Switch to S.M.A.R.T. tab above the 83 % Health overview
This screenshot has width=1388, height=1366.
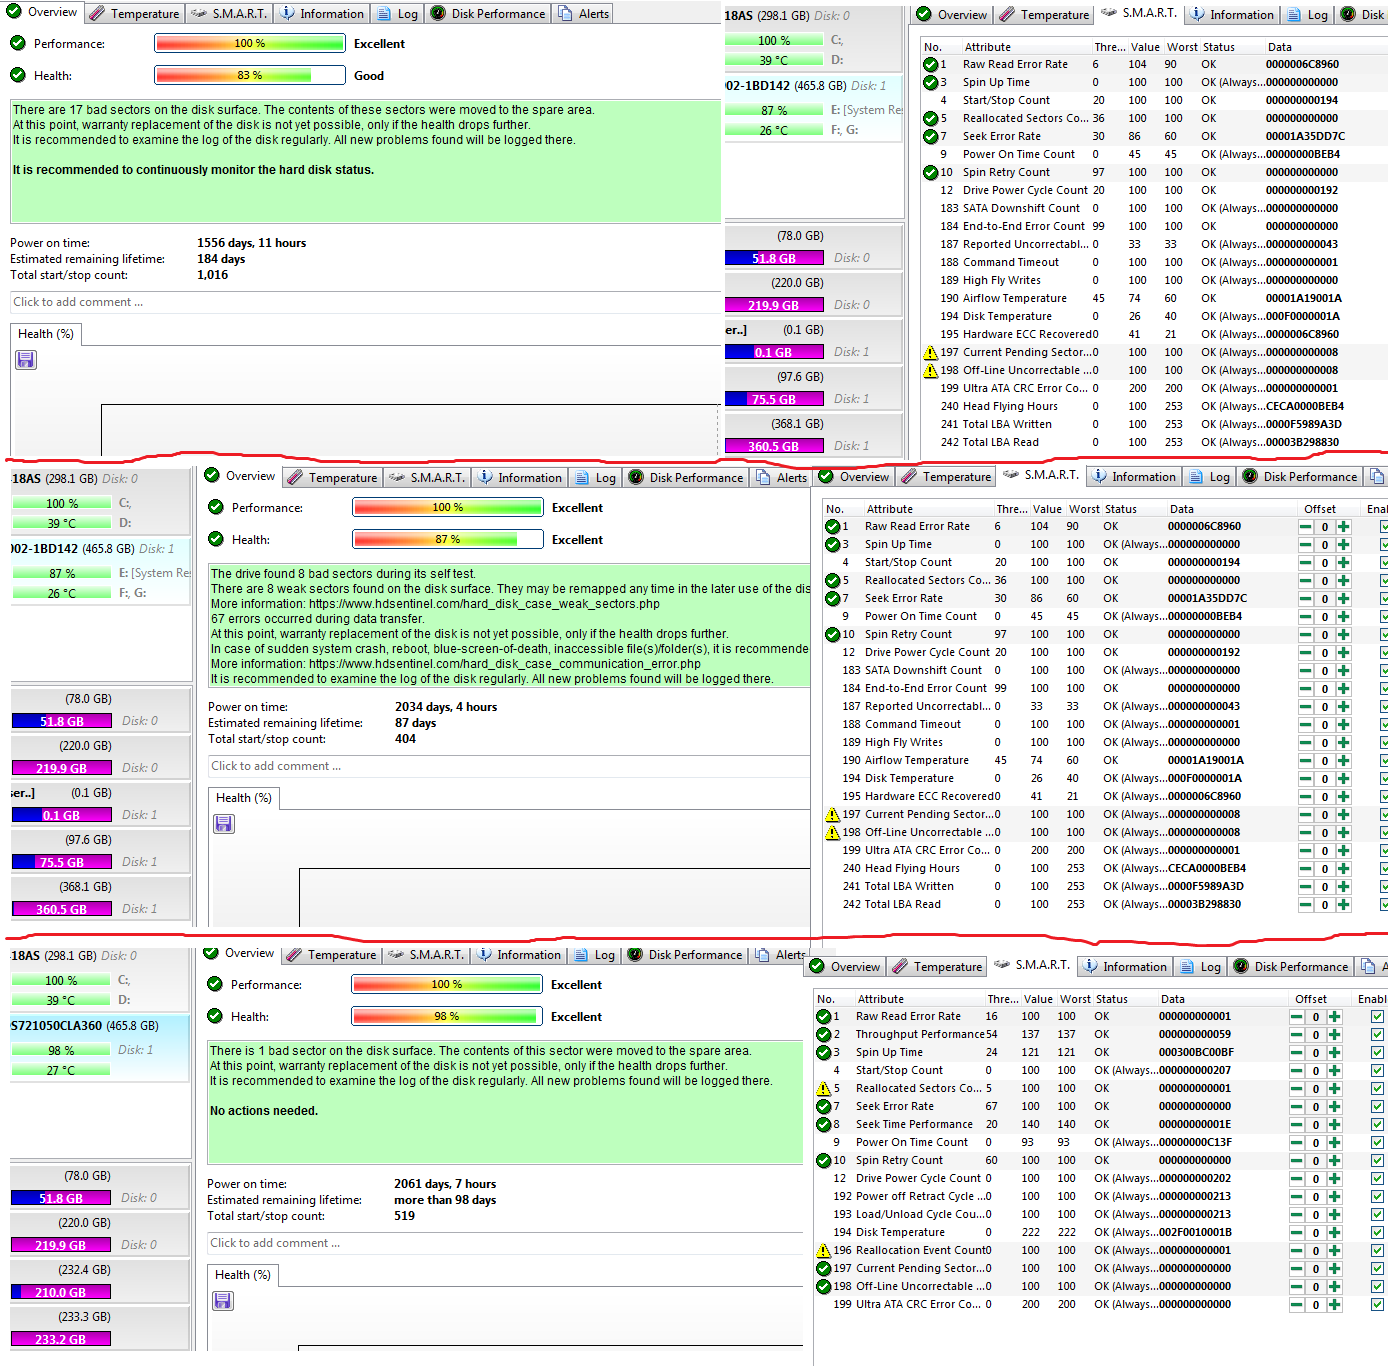click(229, 14)
